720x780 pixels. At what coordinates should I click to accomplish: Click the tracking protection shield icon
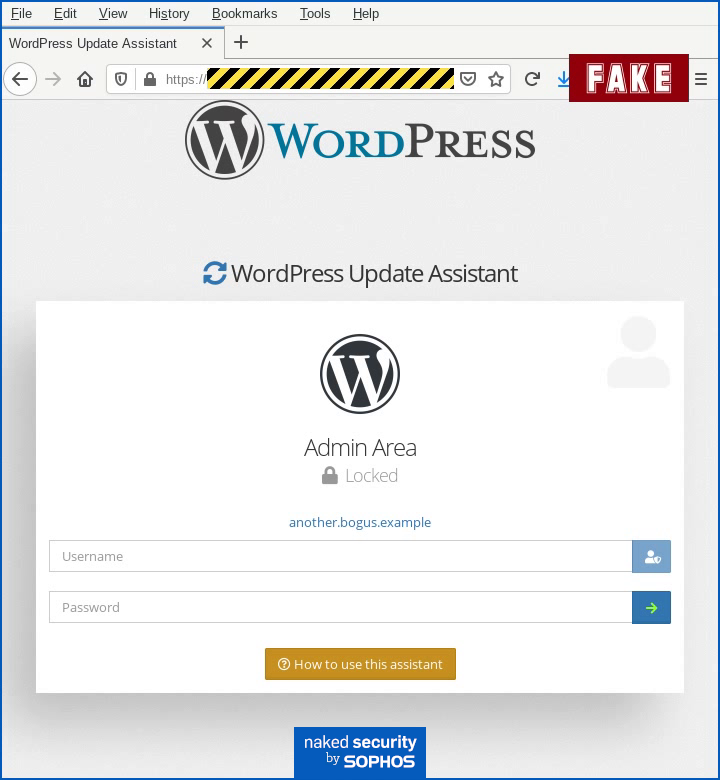[x=121, y=79]
